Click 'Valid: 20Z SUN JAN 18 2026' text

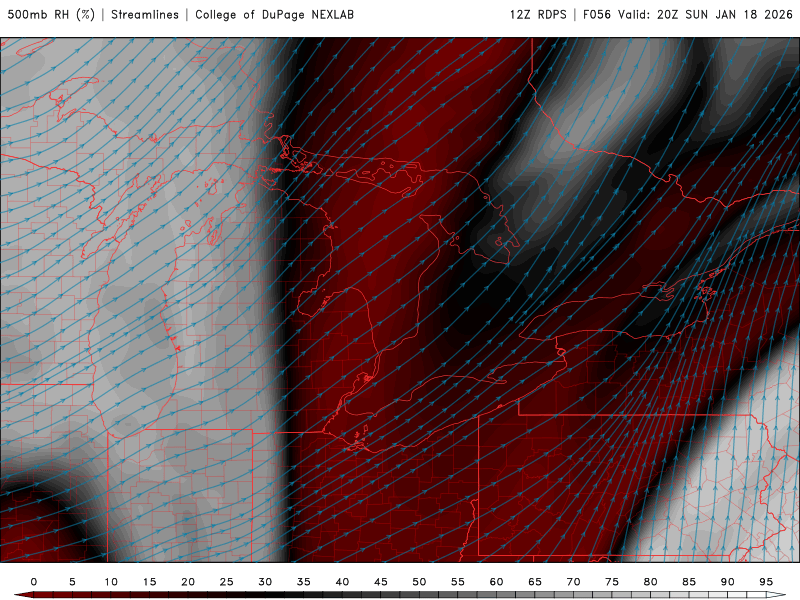coord(706,15)
